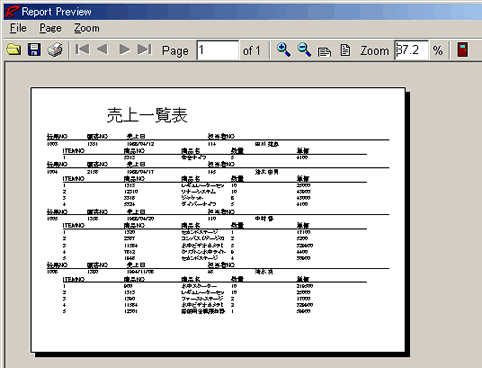The height and width of the screenshot is (368, 482).
Task: Save the report with the floppy disk icon
Action: pos(34,50)
